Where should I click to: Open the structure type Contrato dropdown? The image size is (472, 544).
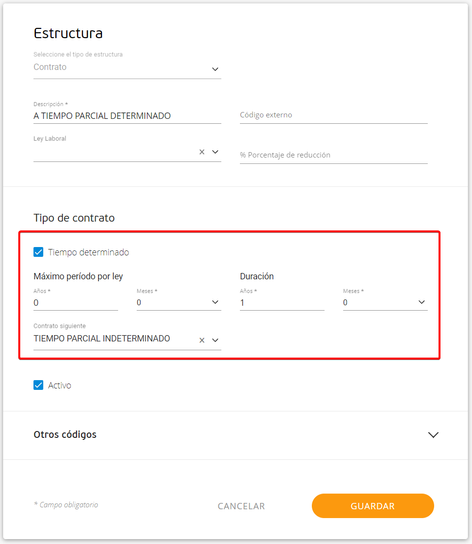tap(127, 67)
